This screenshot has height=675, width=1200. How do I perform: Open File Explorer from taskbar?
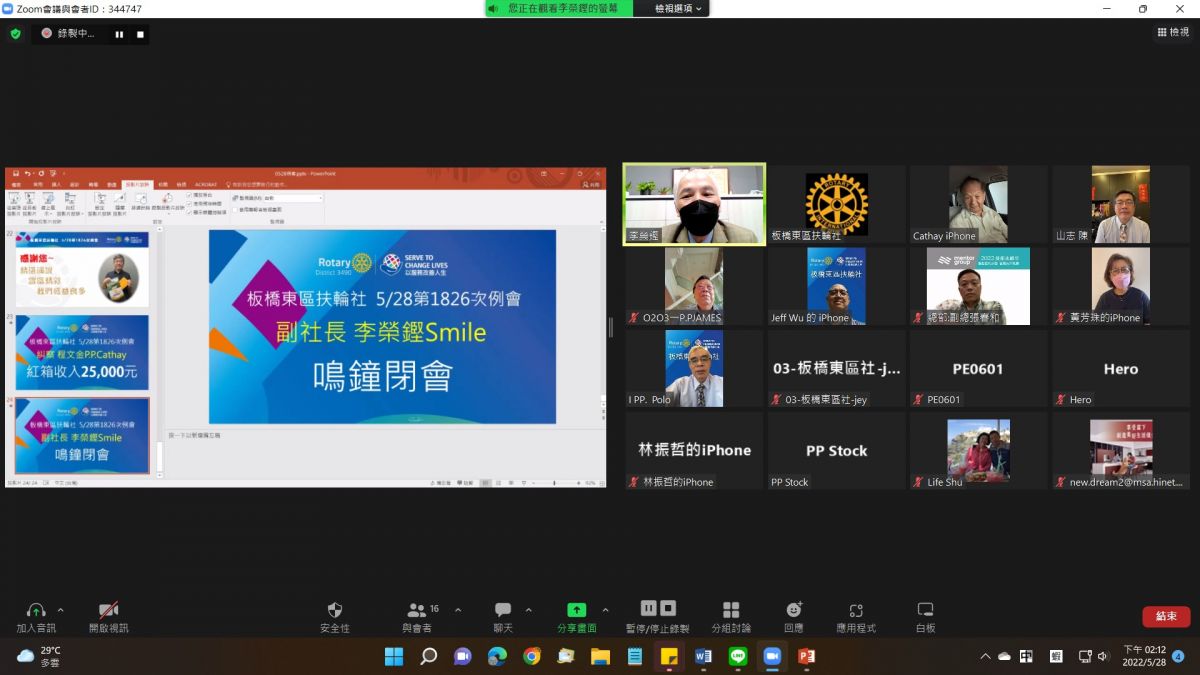600,656
